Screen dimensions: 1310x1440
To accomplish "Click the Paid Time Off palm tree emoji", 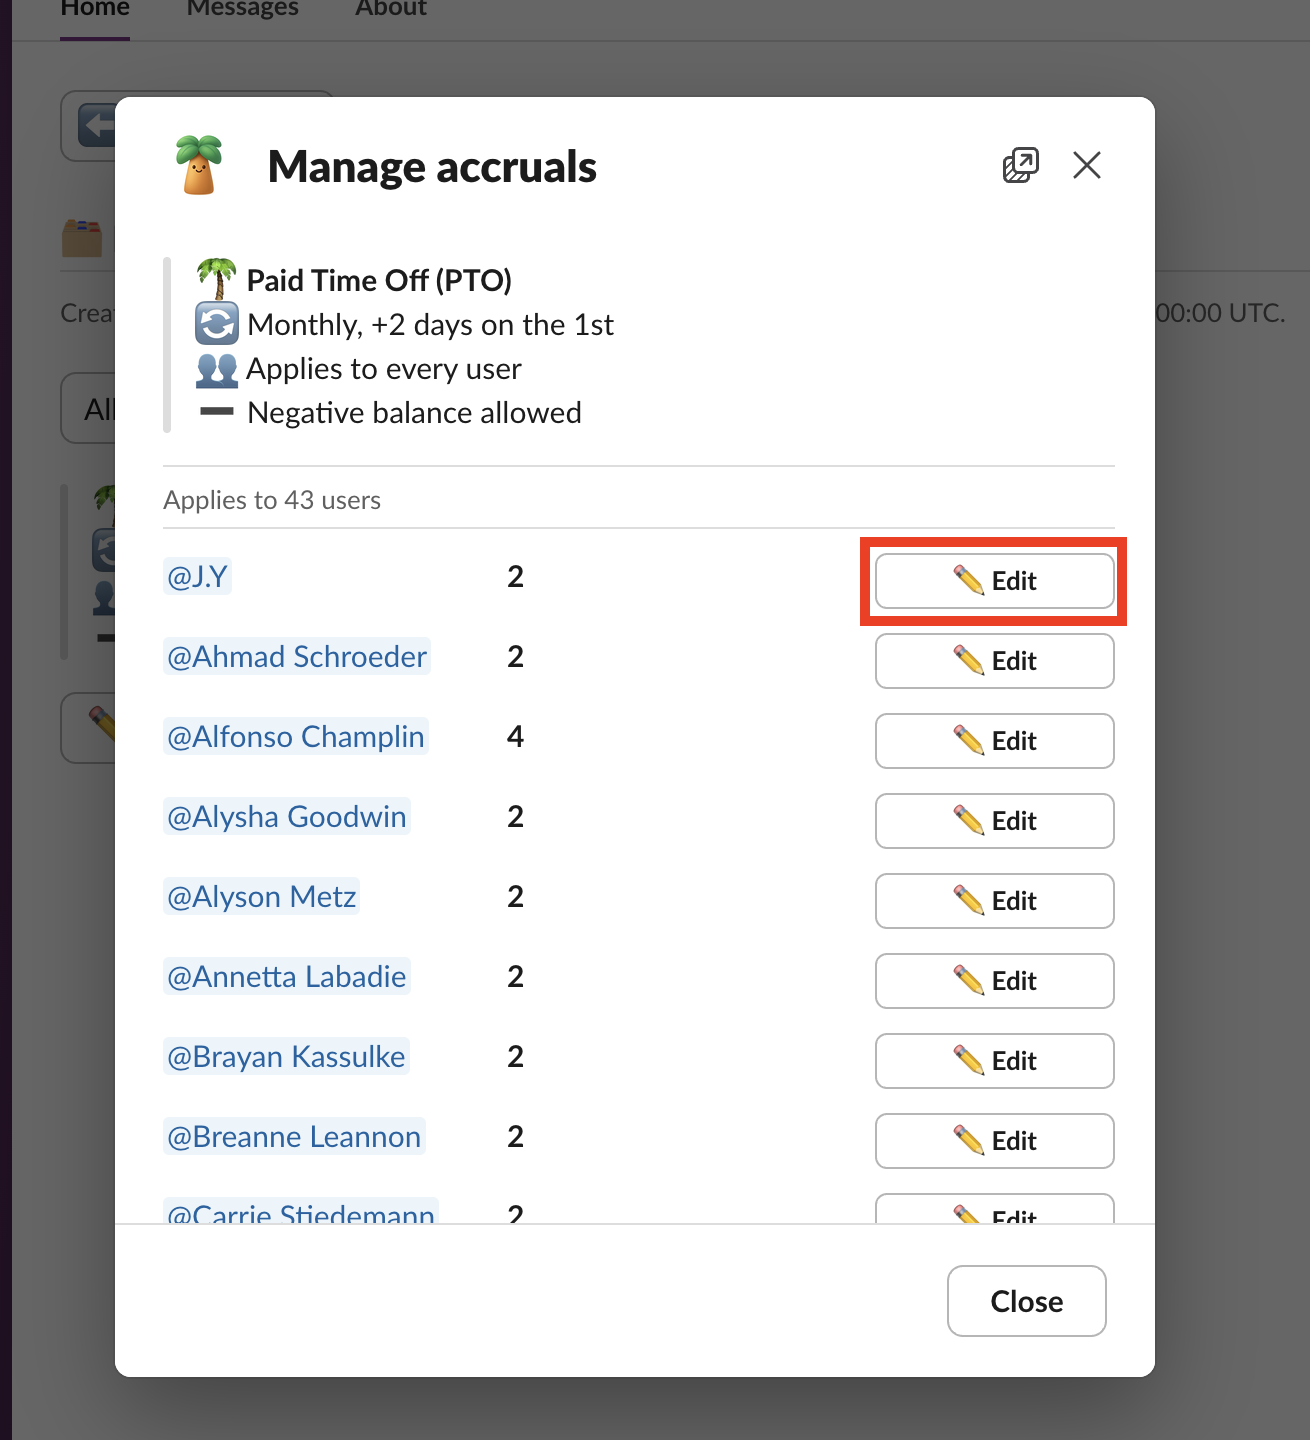I will click(x=216, y=279).
